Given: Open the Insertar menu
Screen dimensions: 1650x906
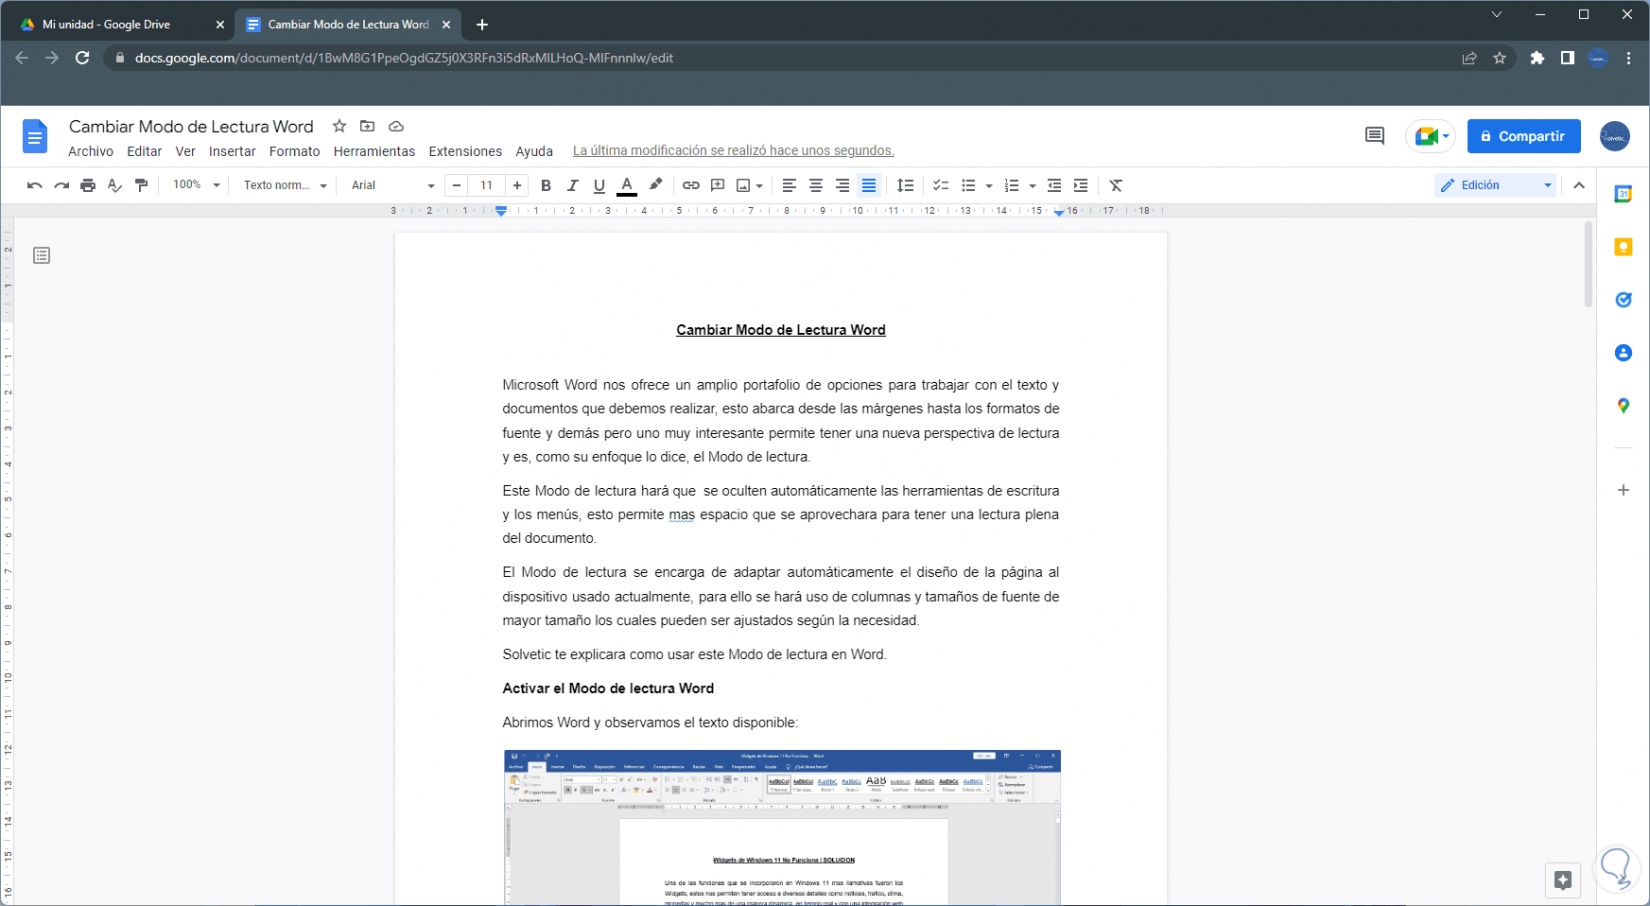Looking at the screenshot, I should pos(232,151).
